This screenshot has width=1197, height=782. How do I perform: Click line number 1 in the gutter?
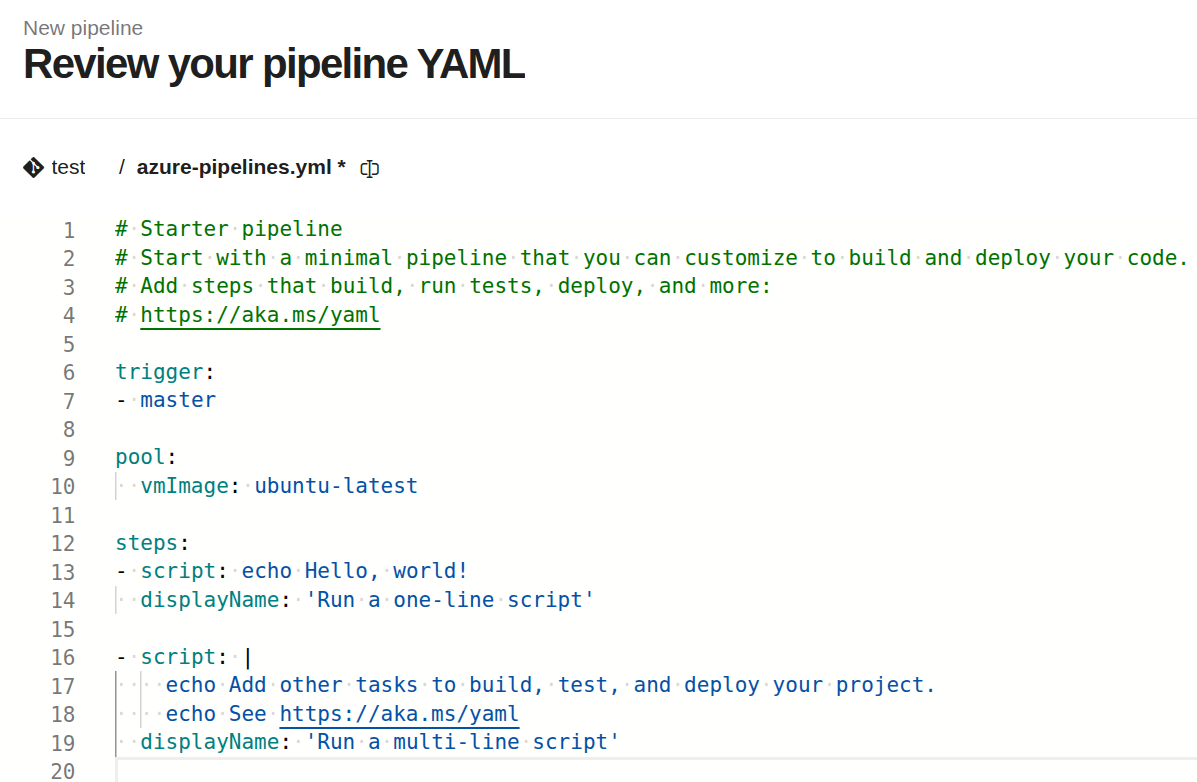(x=68, y=230)
